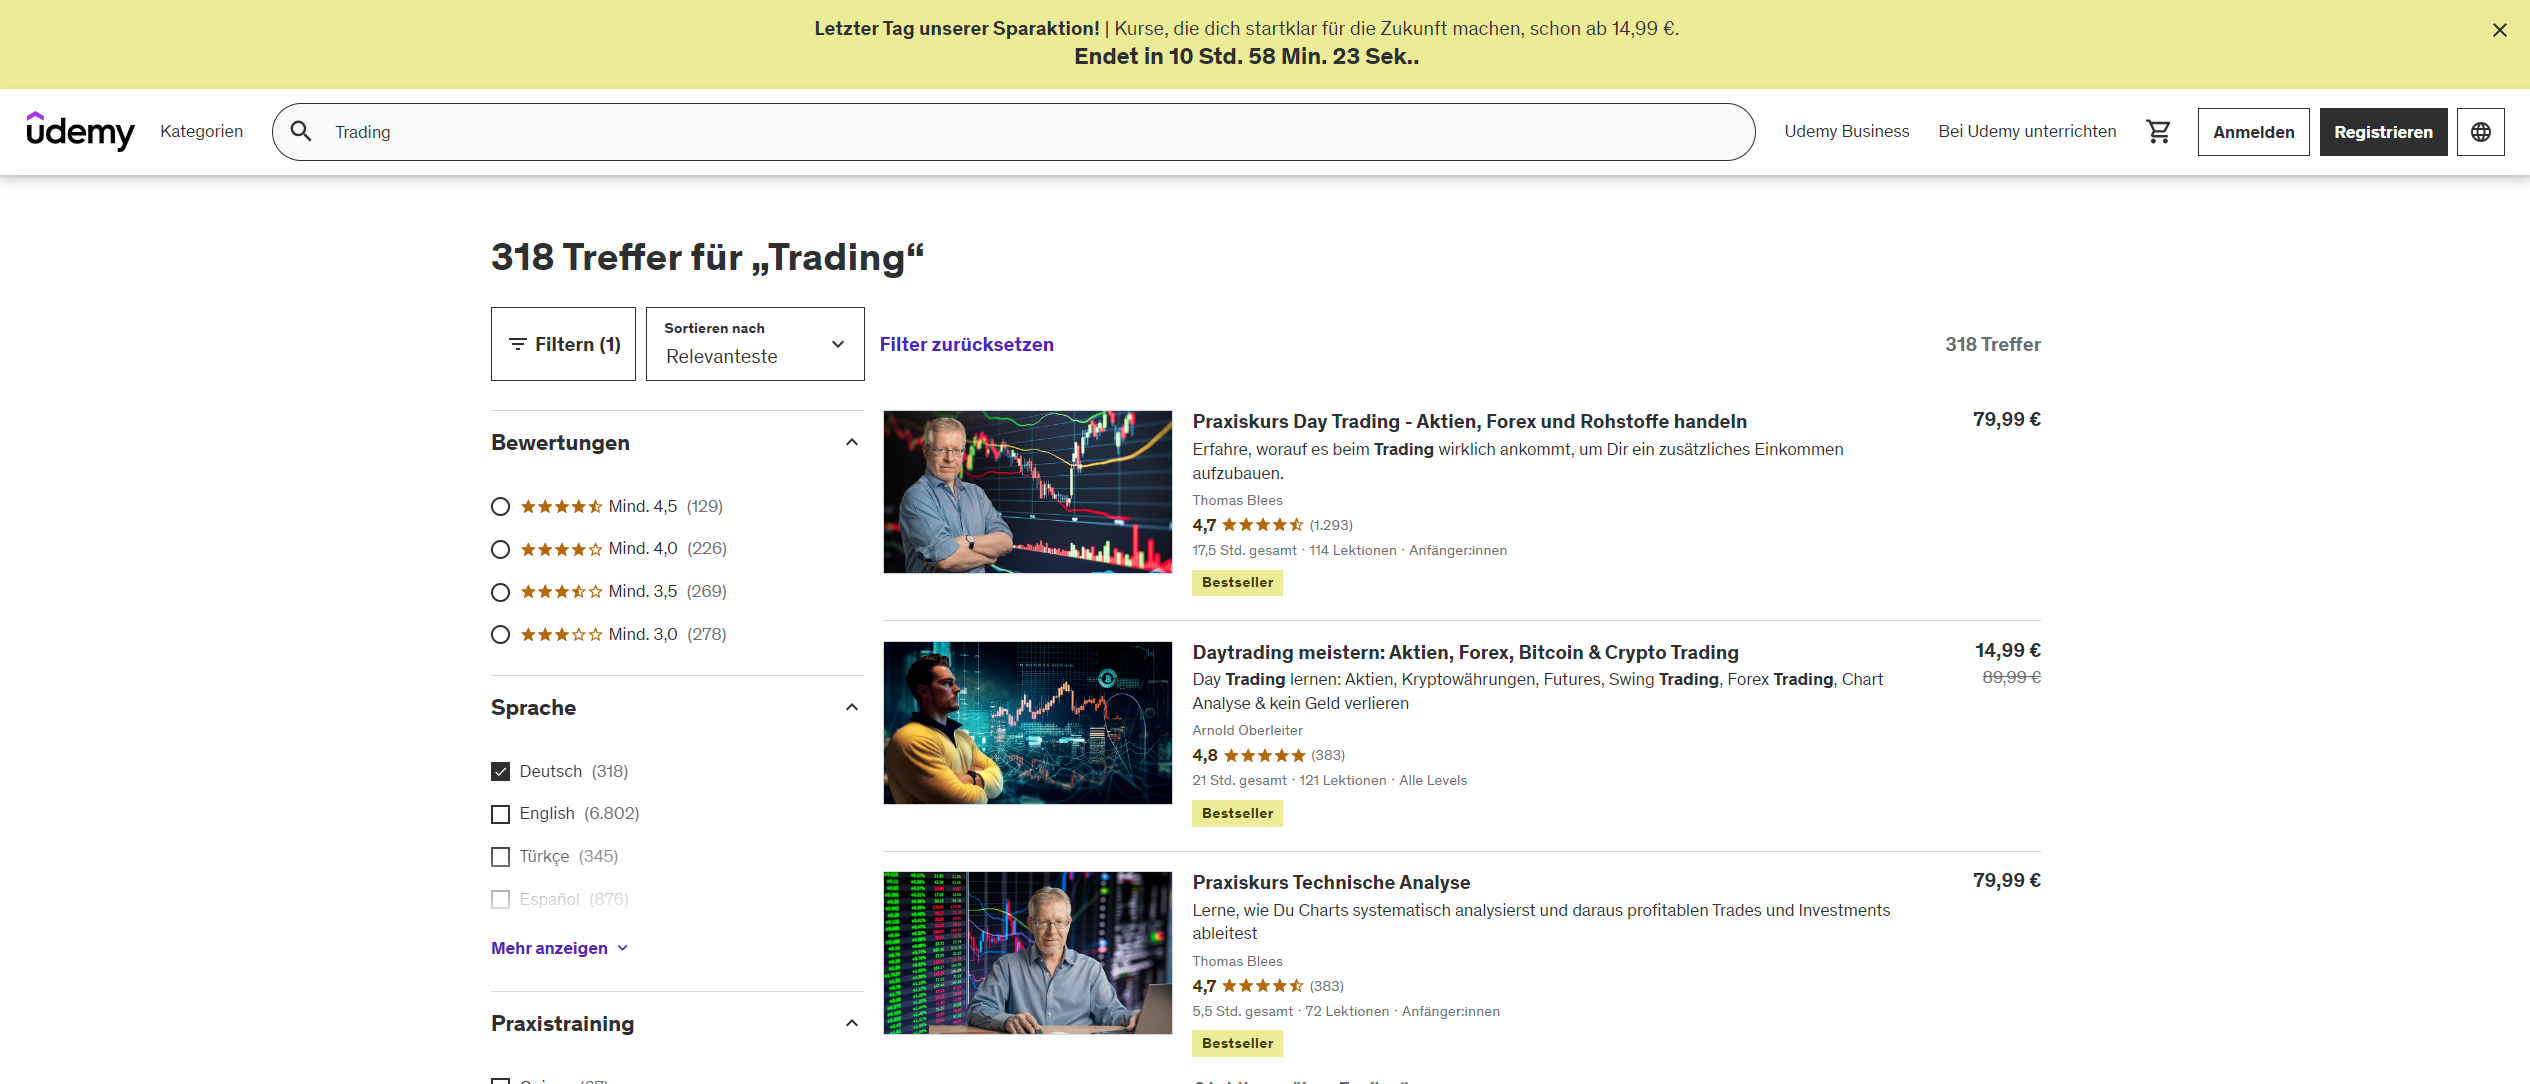The height and width of the screenshot is (1084, 2530).
Task: Collapse the Praxistraining section chevron
Action: (852, 1023)
